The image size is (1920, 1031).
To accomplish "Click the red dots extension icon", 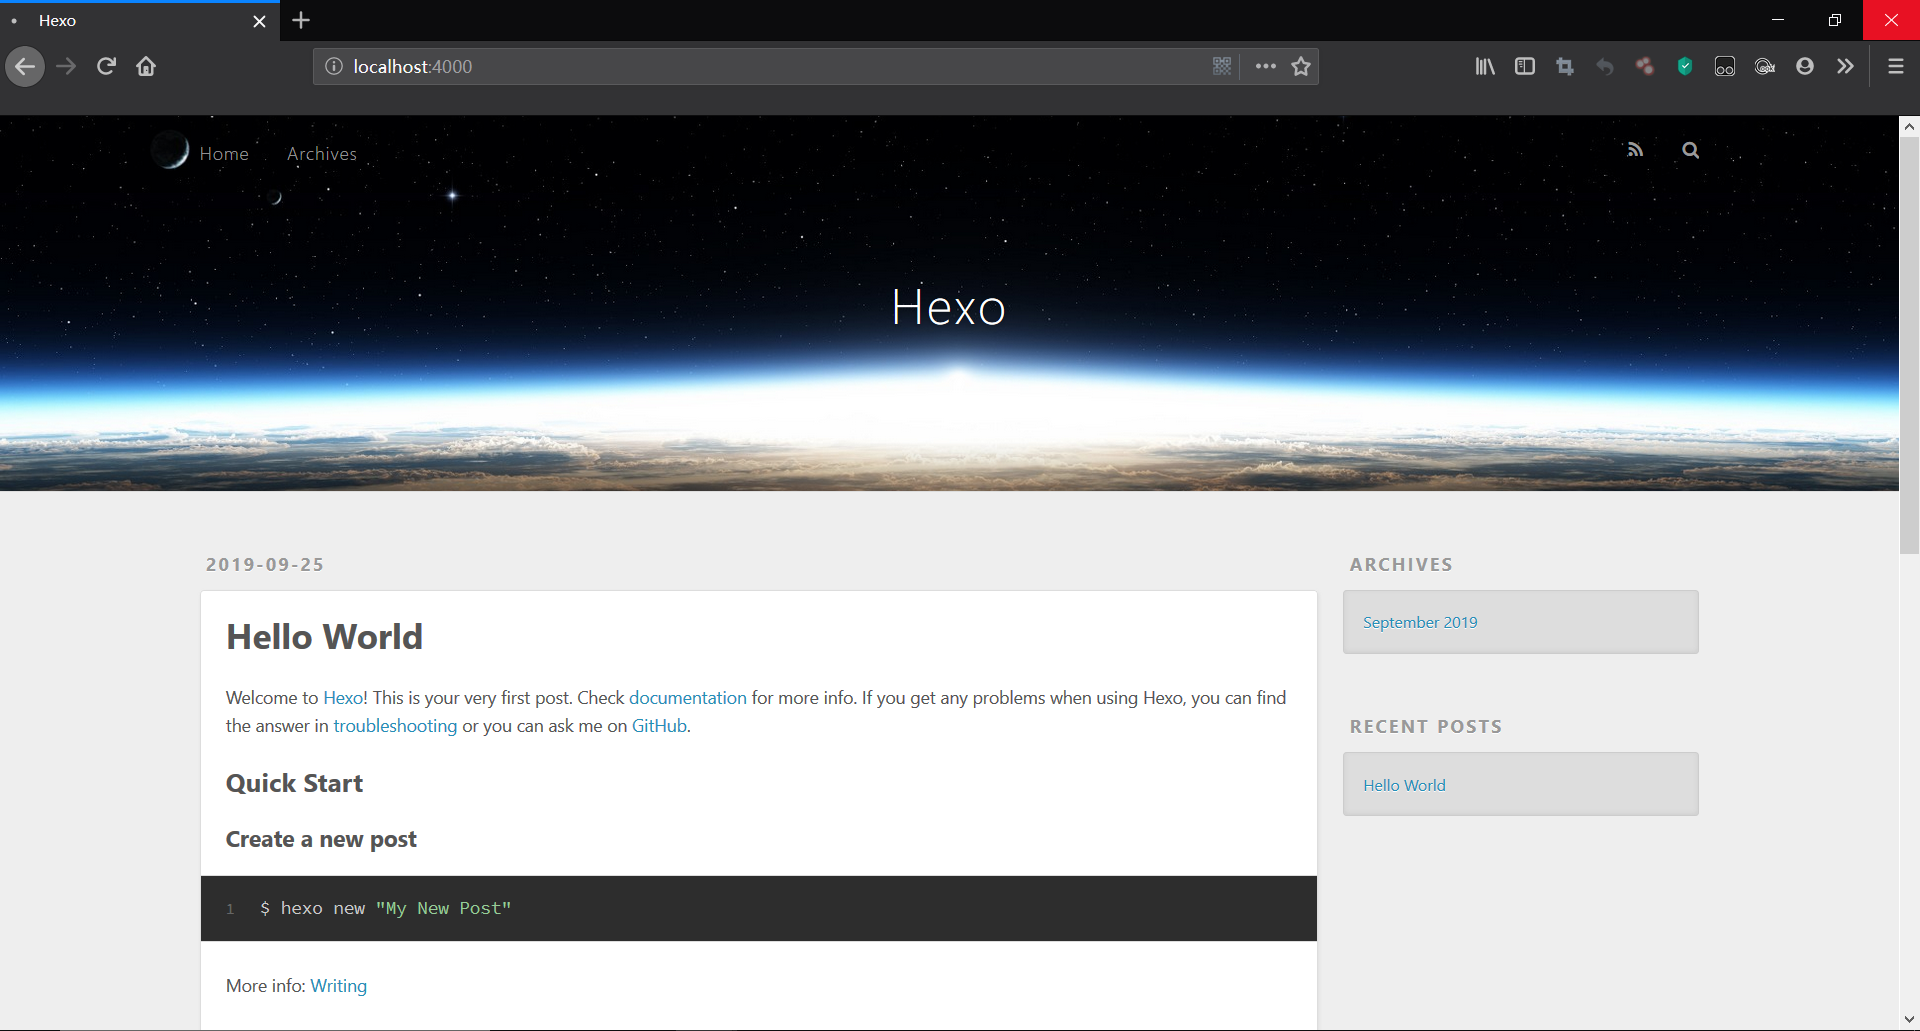I will tap(1645, 67).
